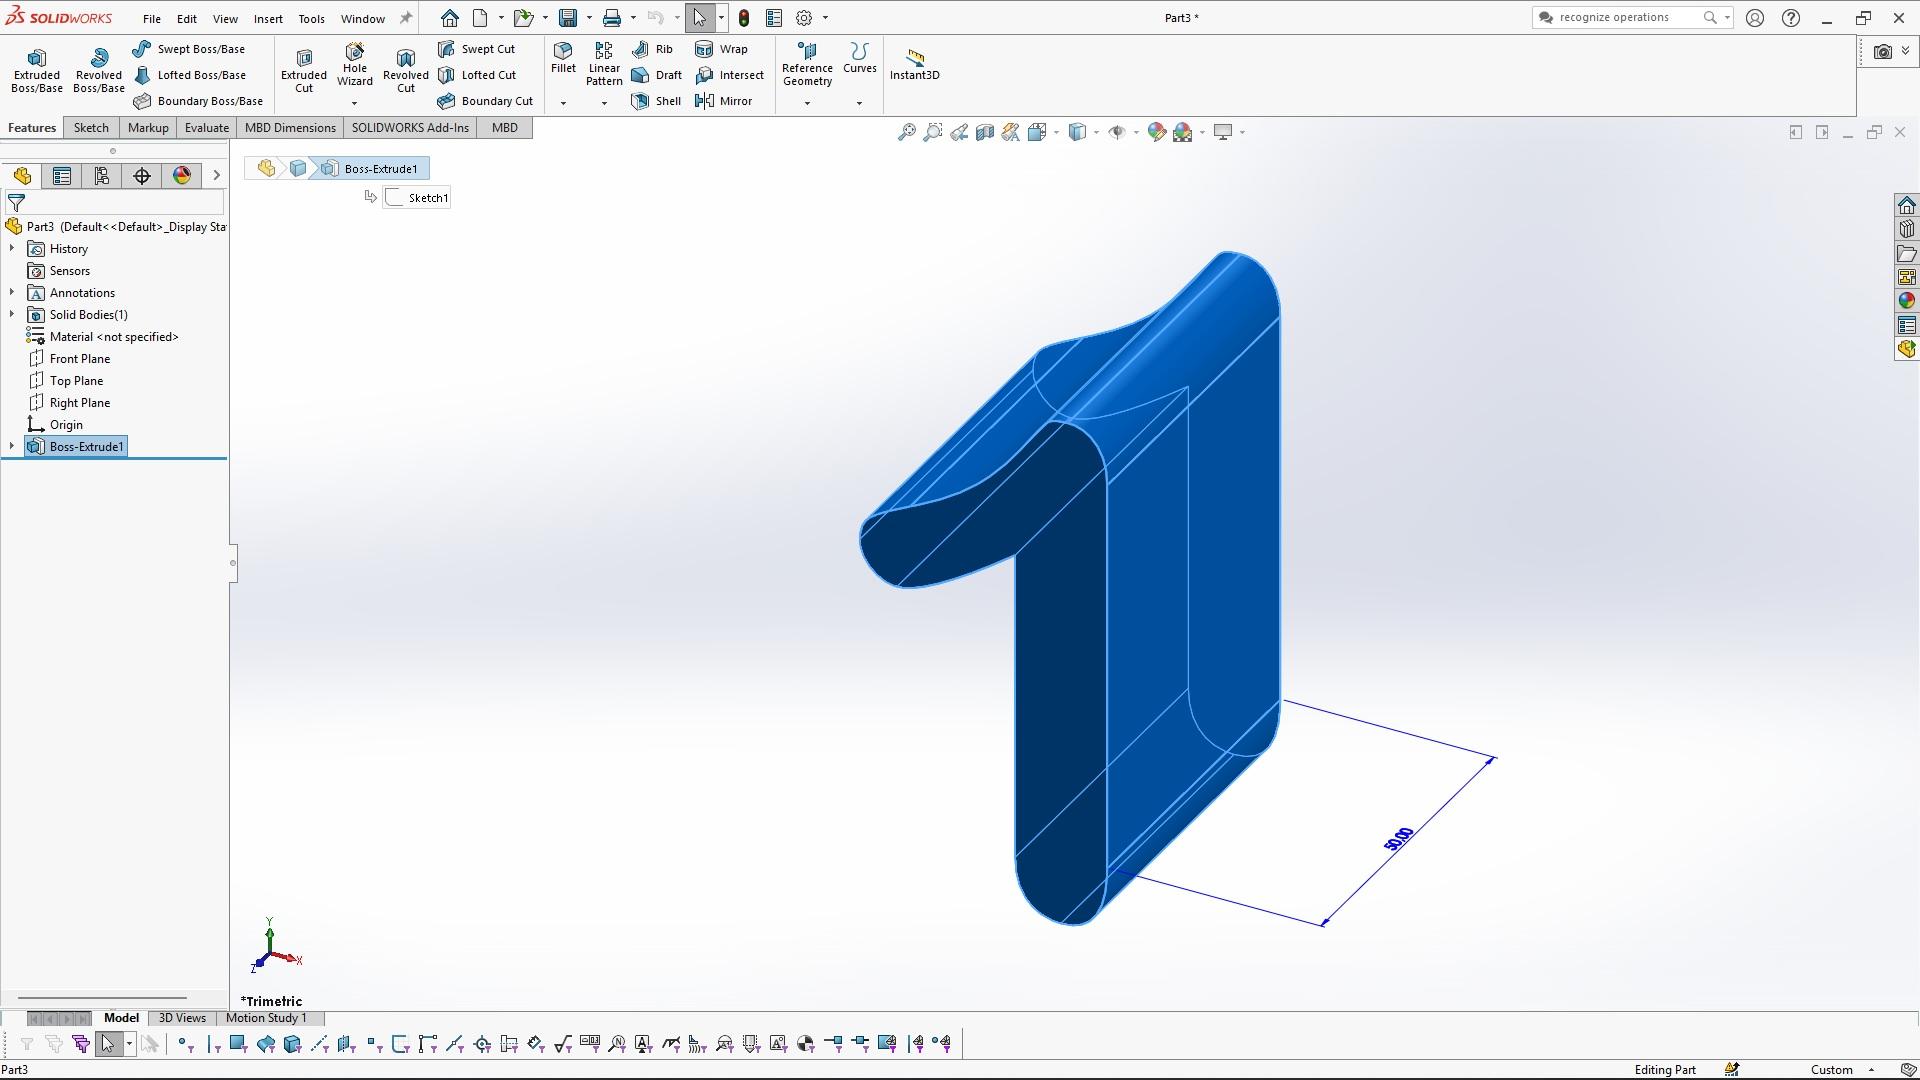The image size is (1920, 1080).
Task: Select the Revolved Cut tool
Action: [x=406, y=70]
